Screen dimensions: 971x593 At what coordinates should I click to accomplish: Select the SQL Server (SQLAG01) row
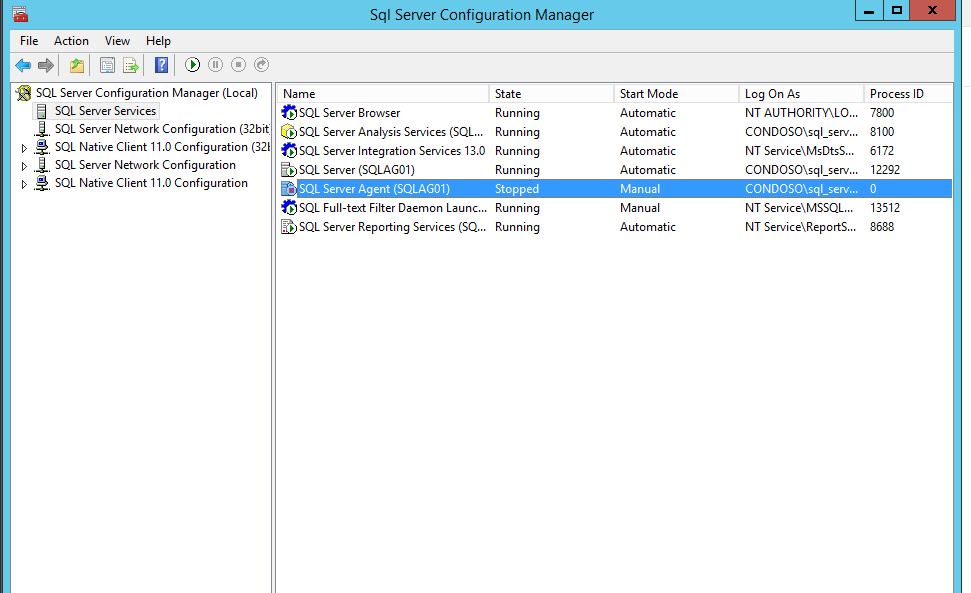coord(614,170)
